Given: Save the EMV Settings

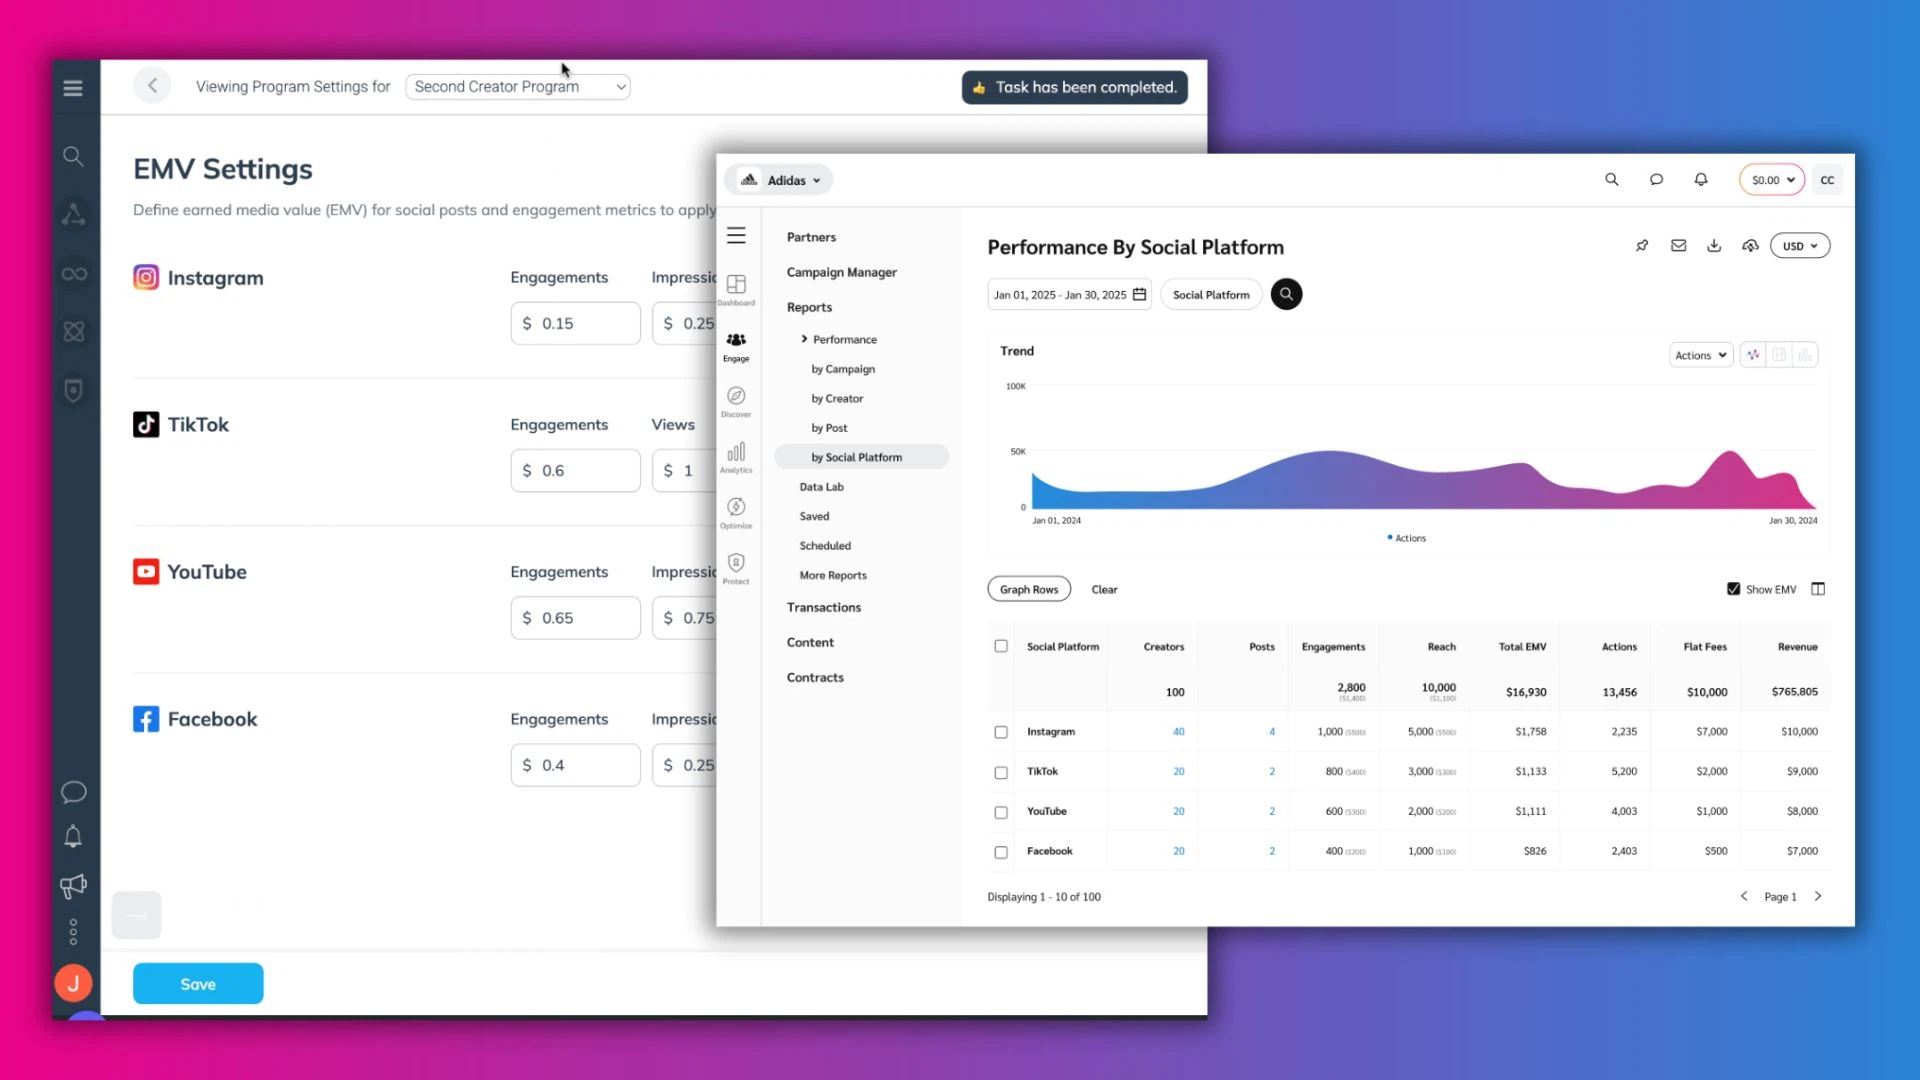Looking at the screenshot, I should 197,983.
